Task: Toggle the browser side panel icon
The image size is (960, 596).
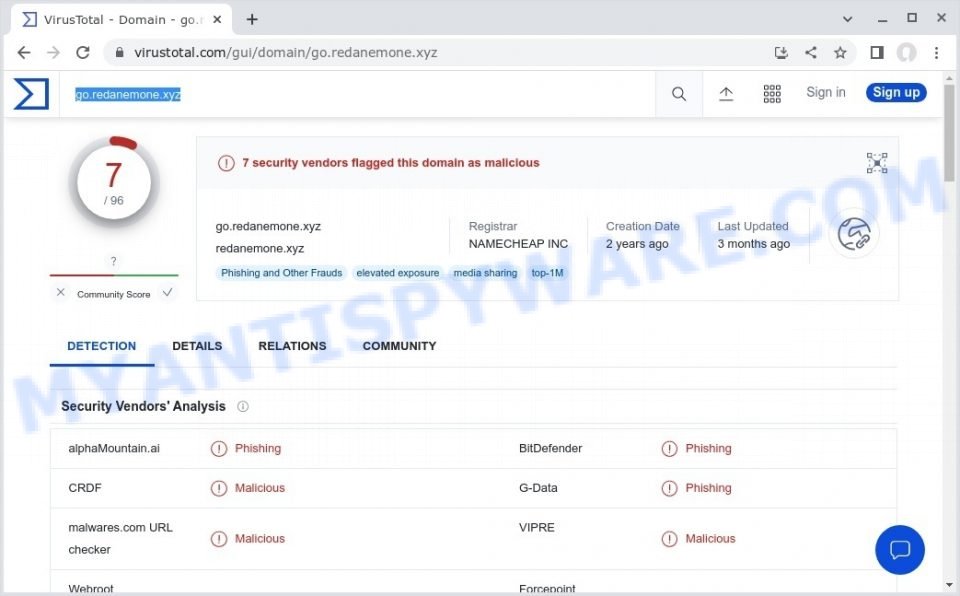Action: click(x=877, y=53)
